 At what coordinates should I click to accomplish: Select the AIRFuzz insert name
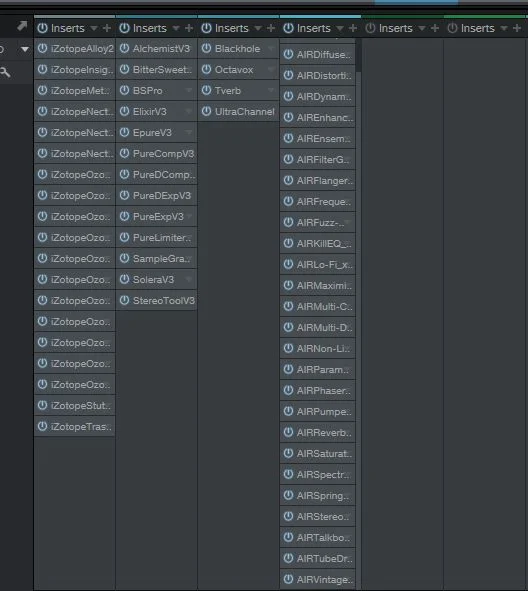point(321,223)
